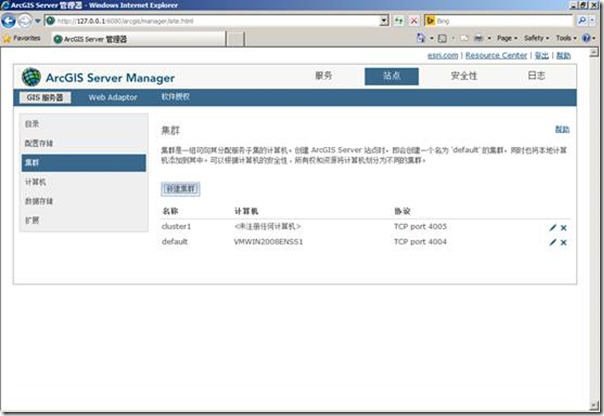This screenshot has width=604, height=416.
Task: Switch to the 日志 Logs tab
Action: click(536, 76)
